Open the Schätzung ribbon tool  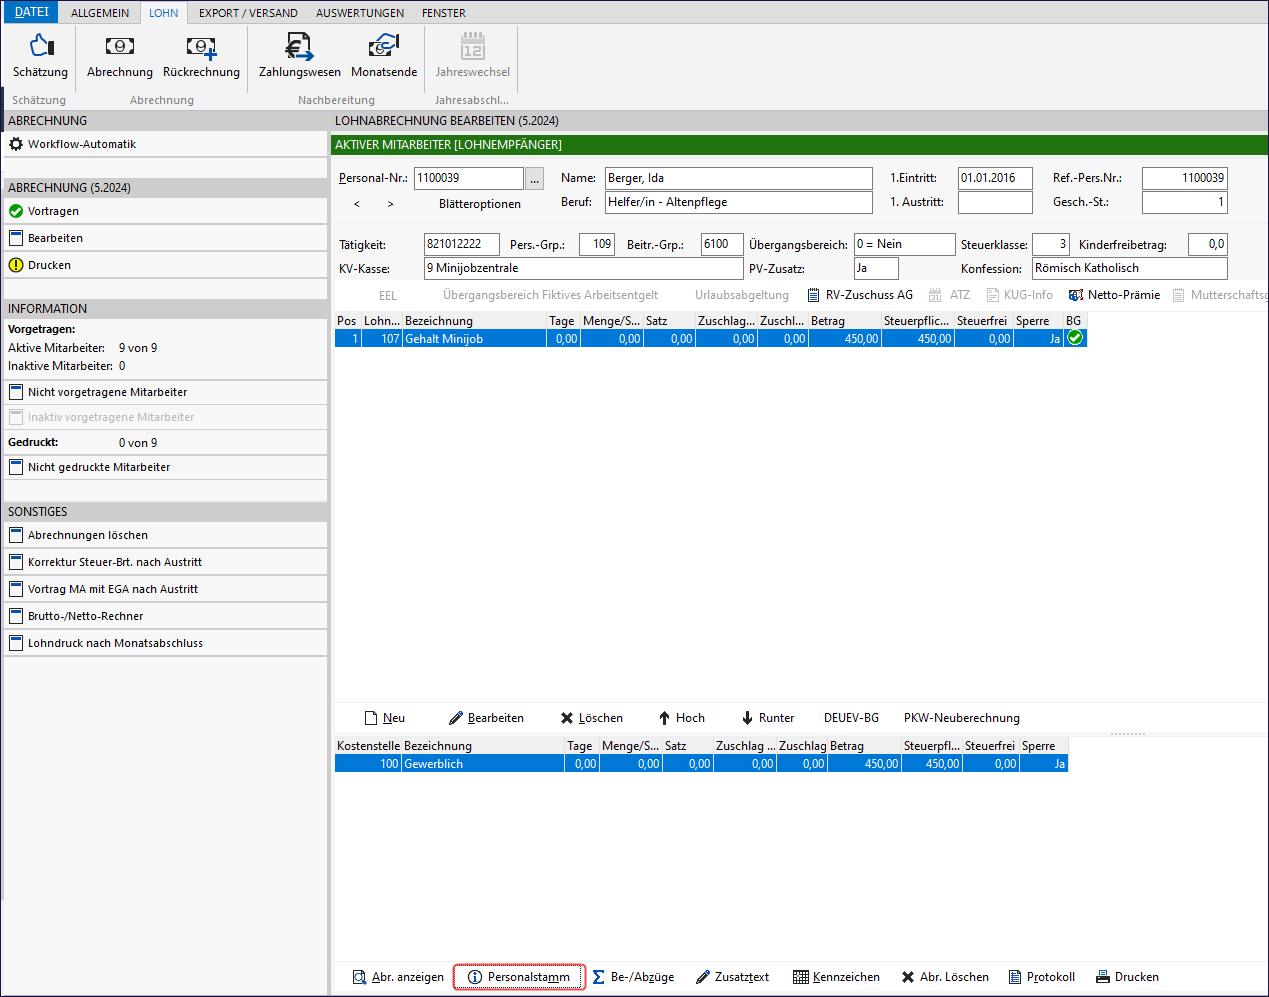pos(40,56)
